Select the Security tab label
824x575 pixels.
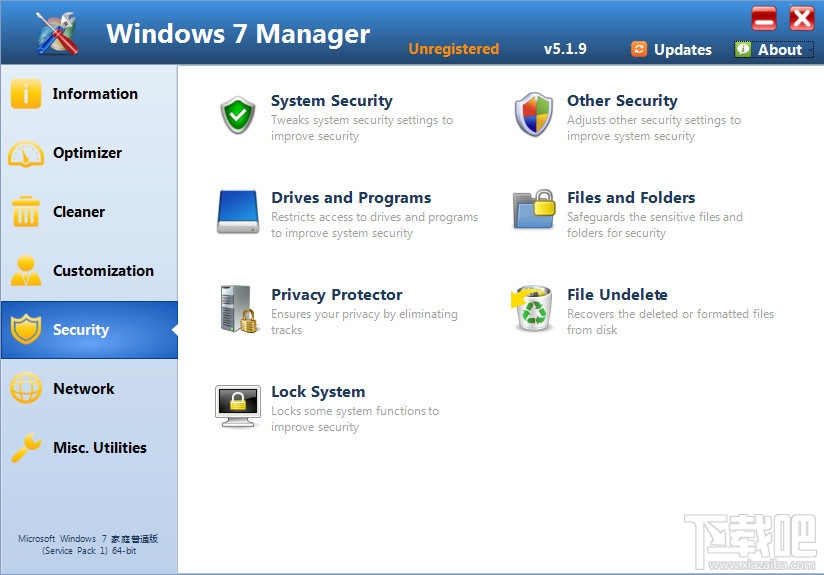81,330
